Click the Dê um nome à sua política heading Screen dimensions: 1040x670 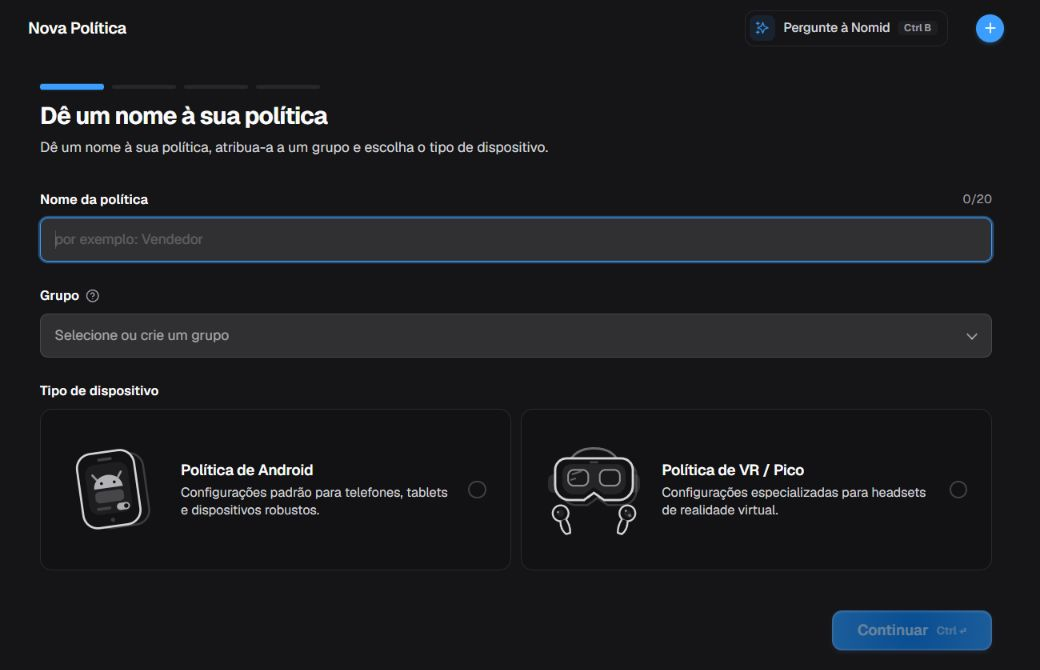pyautogui.click(x=184, y=116)
